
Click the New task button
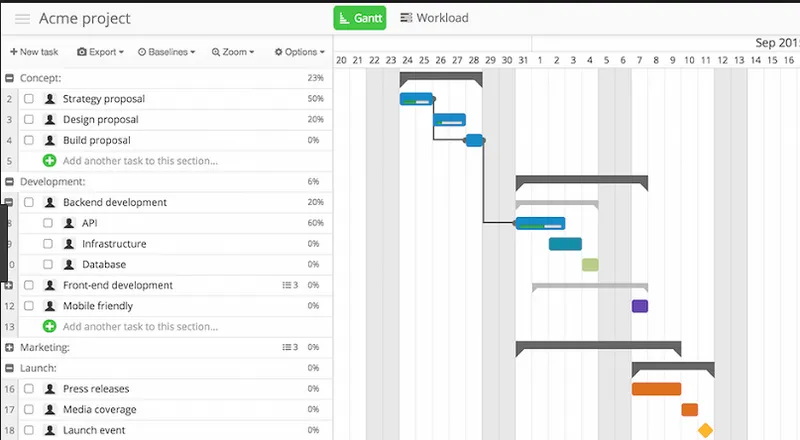pyautogui.click(x=34, y=52)
